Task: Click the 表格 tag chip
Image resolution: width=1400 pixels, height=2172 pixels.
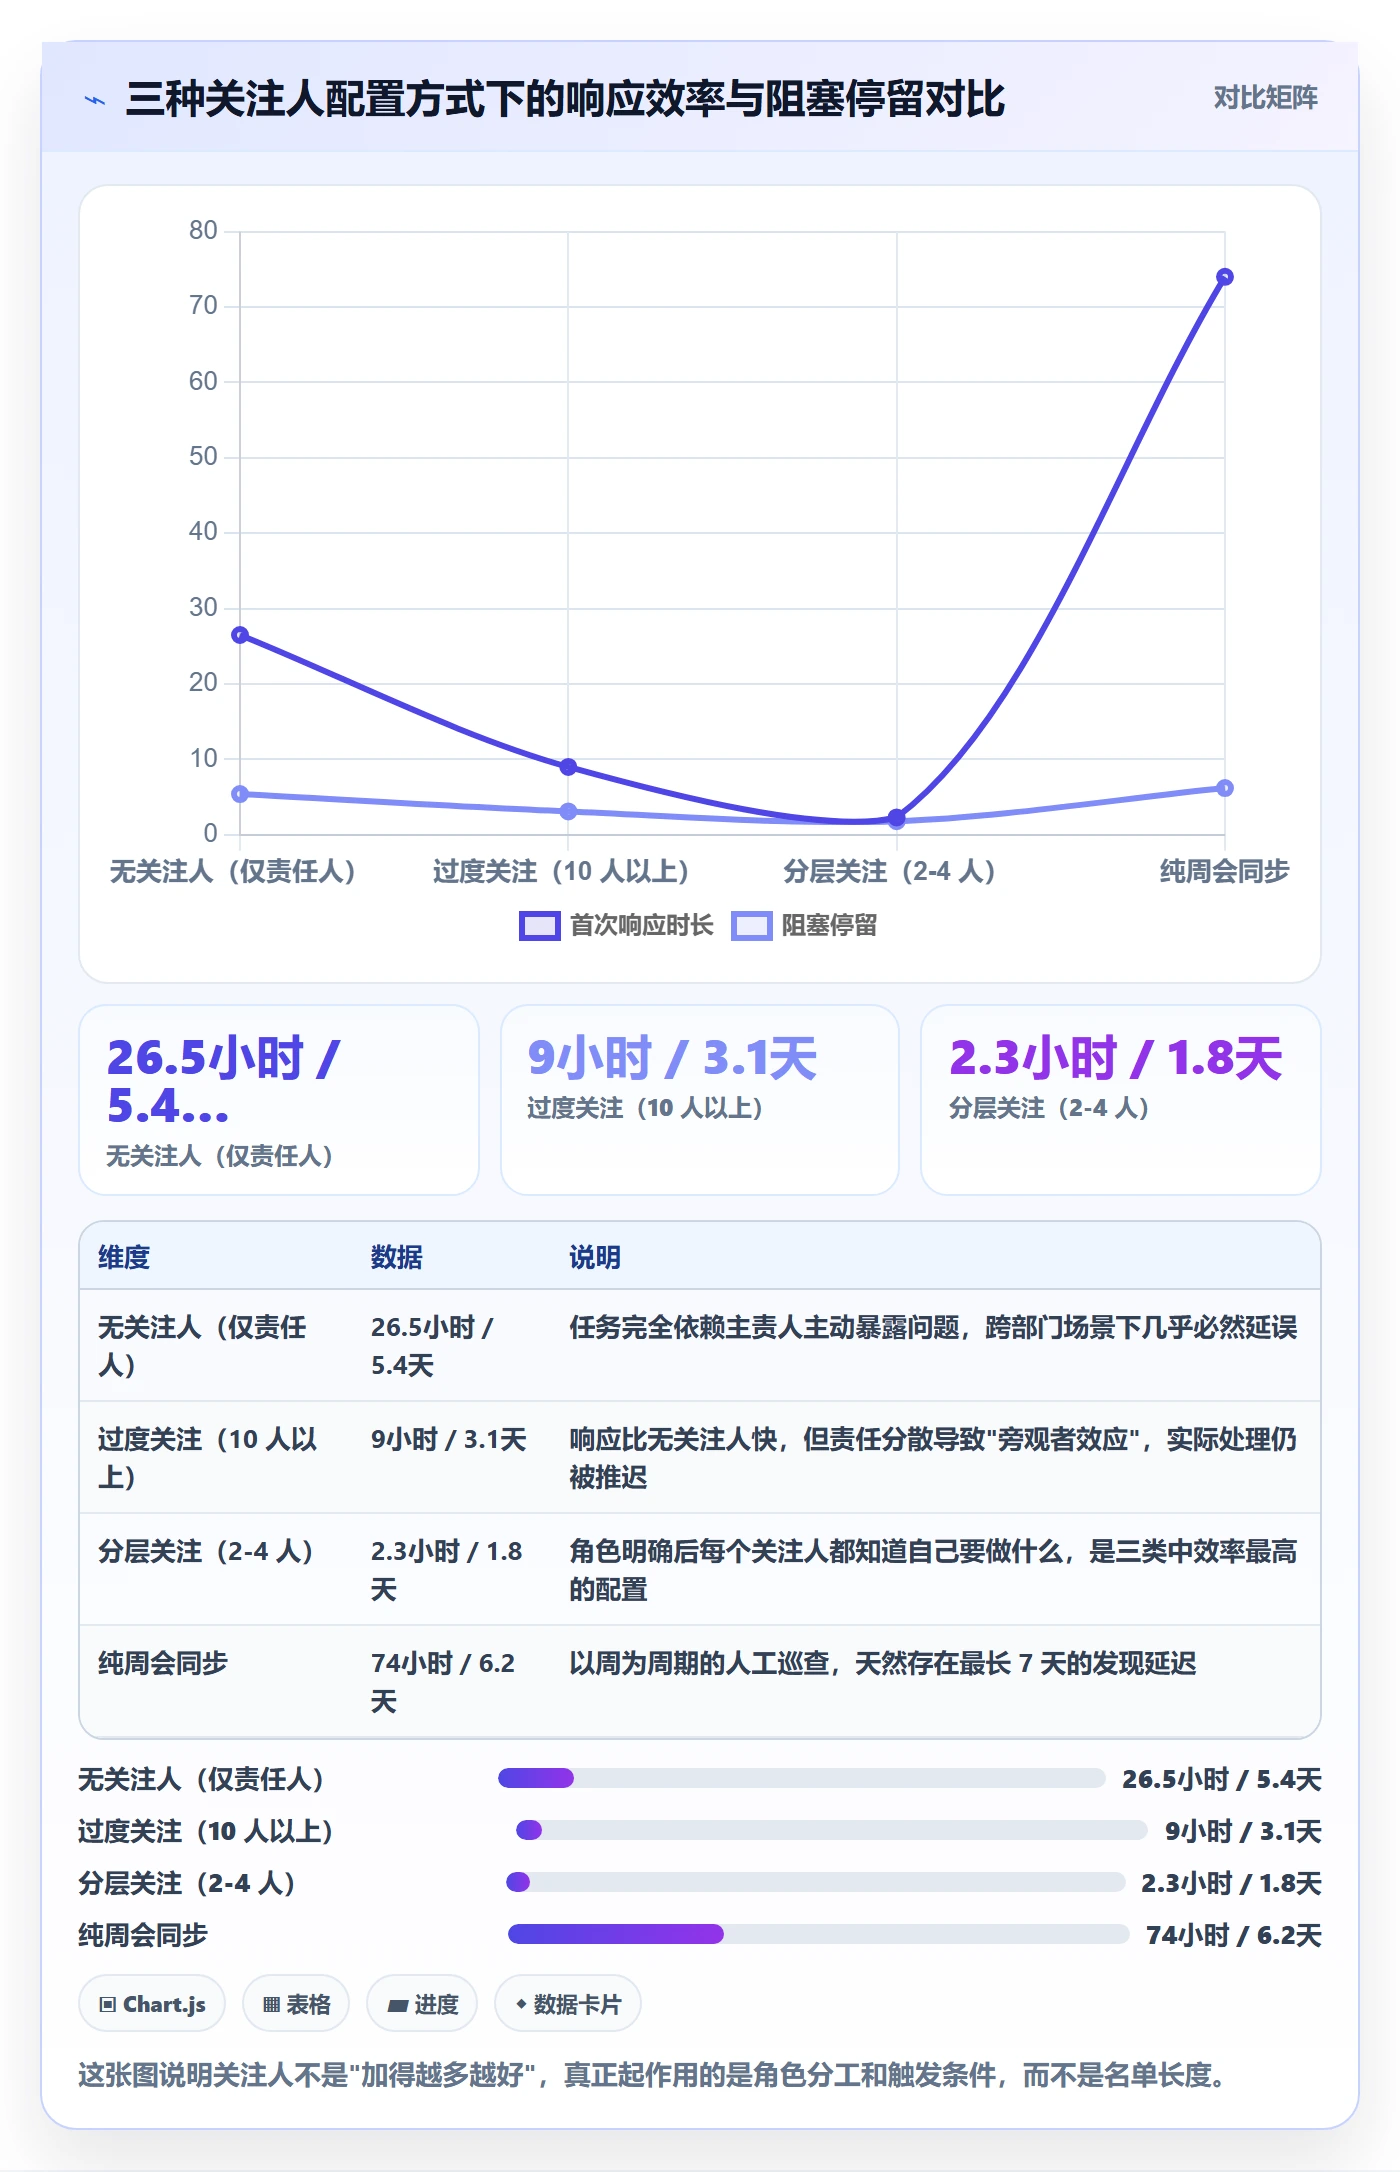Action: 296,2004
